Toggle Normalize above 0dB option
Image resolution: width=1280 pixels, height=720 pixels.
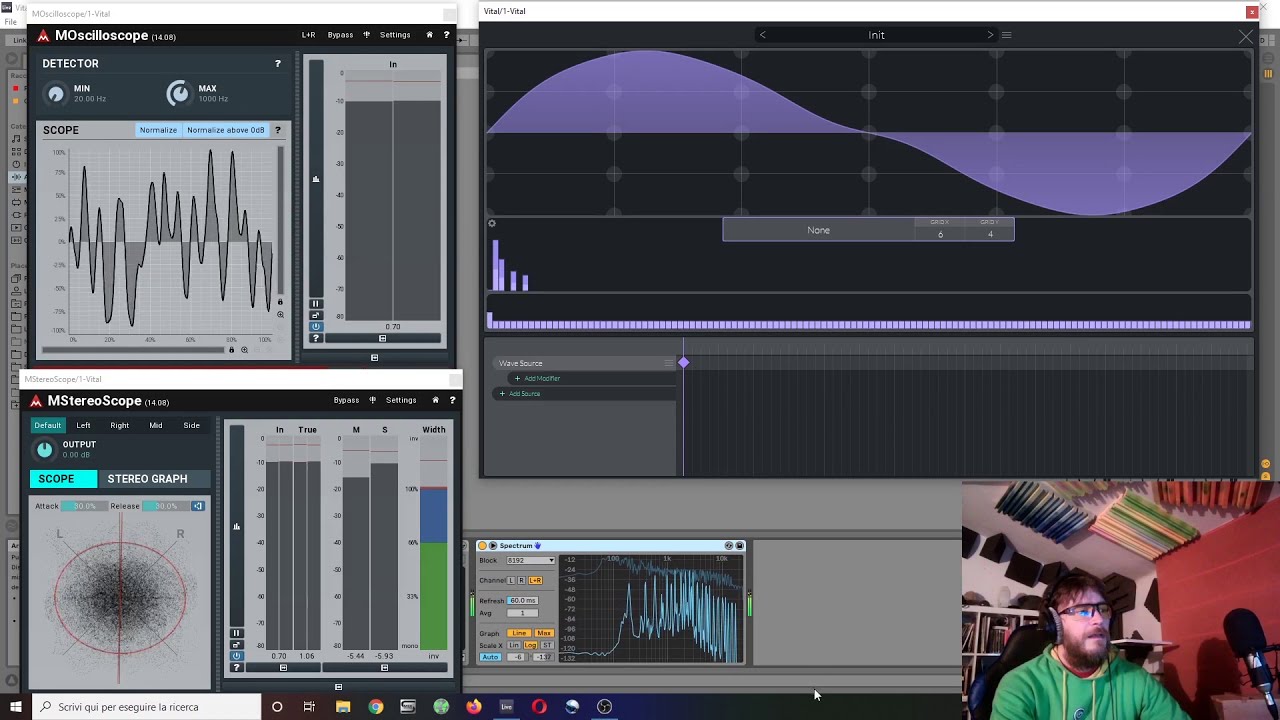(226, 130)
